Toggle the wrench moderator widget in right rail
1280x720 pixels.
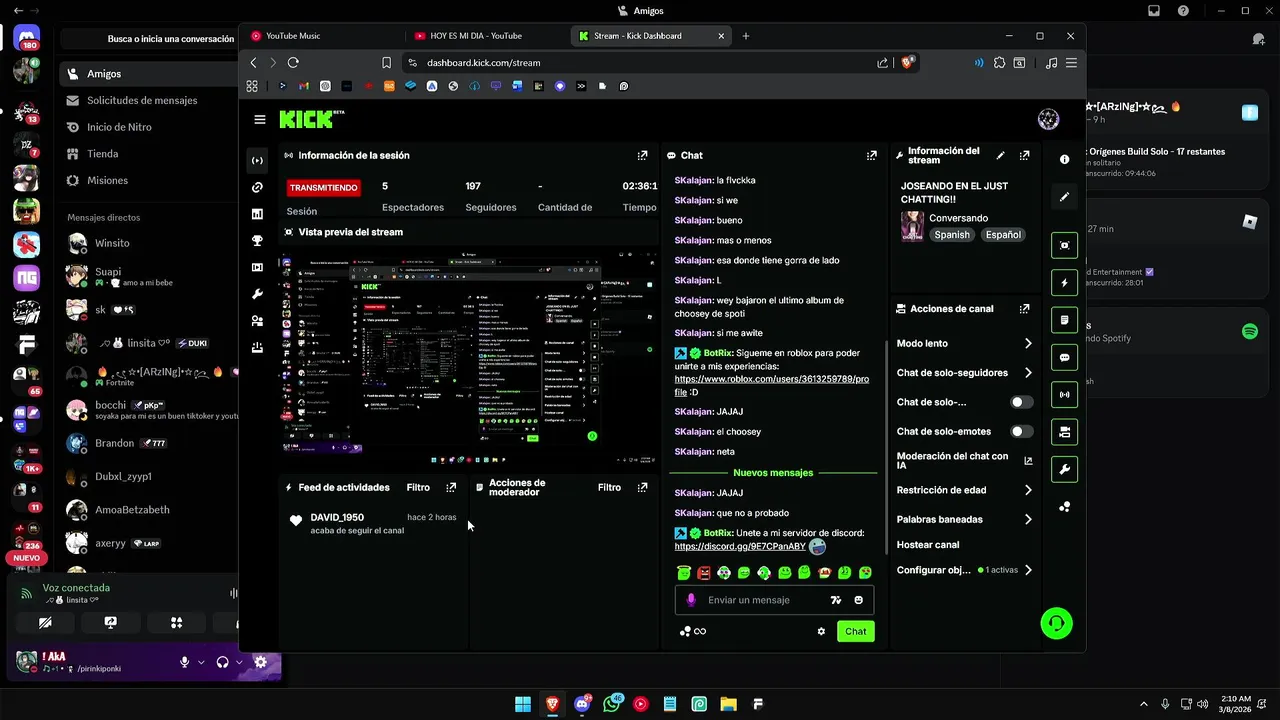point(1064,469)
